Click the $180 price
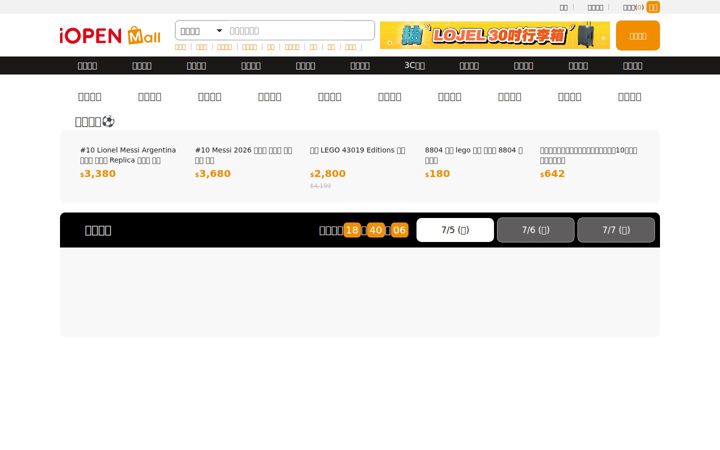The height and width of the screenshot is (450, 720). tap(437, 174)
